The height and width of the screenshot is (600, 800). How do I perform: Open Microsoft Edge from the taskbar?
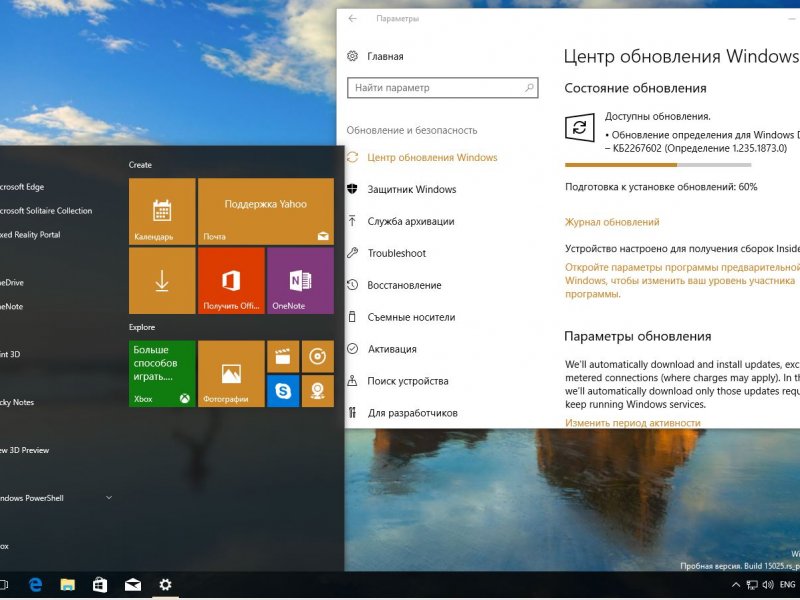pyautogui.click(x=35, y=585)
